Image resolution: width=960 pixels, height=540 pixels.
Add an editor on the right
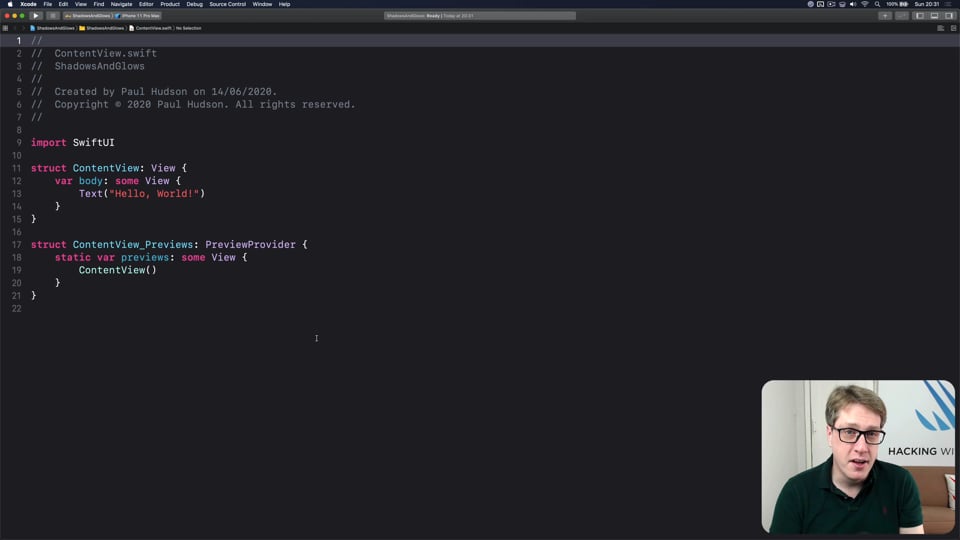tap(953, 28)
